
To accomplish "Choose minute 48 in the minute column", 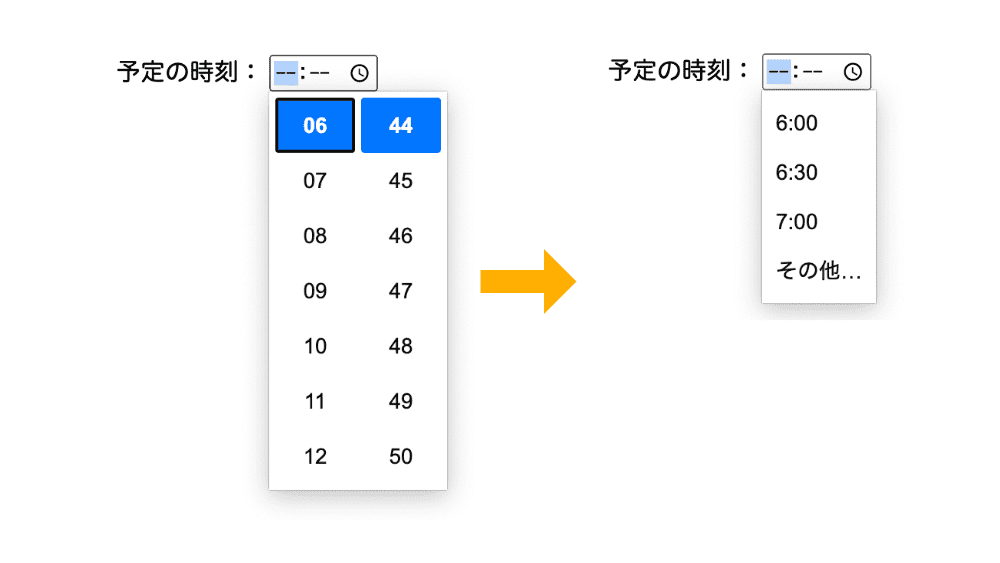I will pyautogui.click(x=401, y=346).
